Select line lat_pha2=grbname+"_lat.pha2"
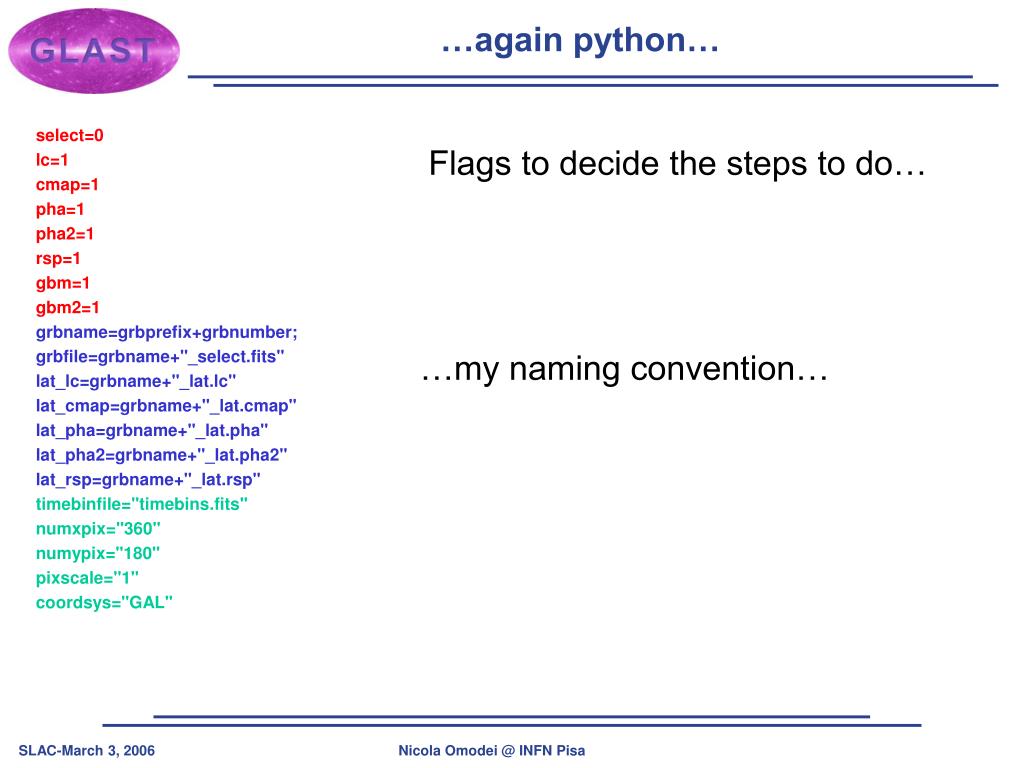 [x=161, y=455]
